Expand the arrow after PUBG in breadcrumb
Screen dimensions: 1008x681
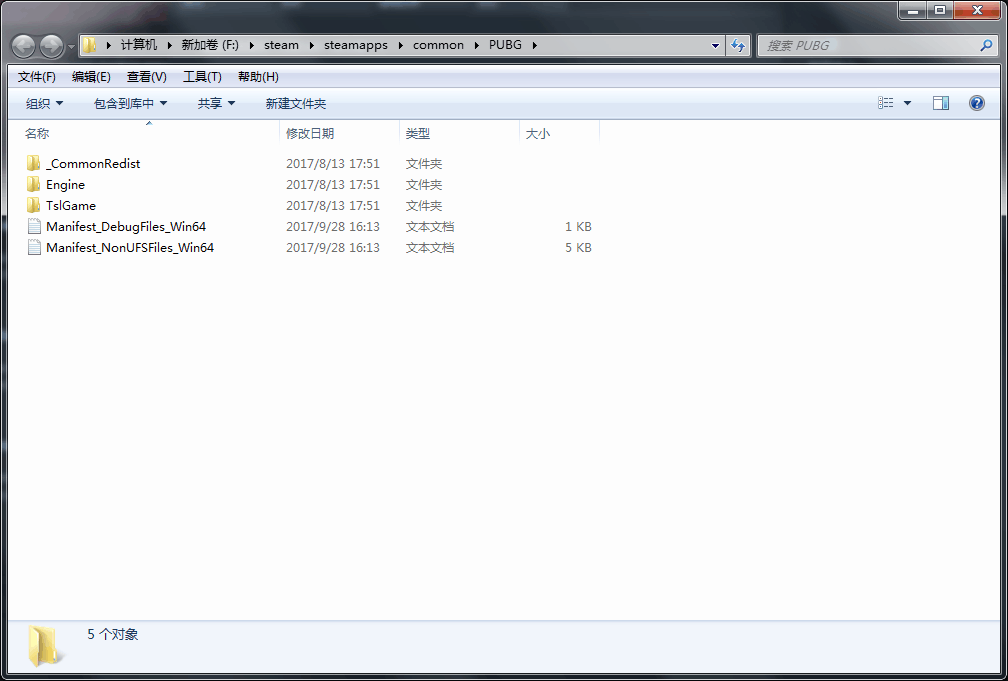pos(534,45)
